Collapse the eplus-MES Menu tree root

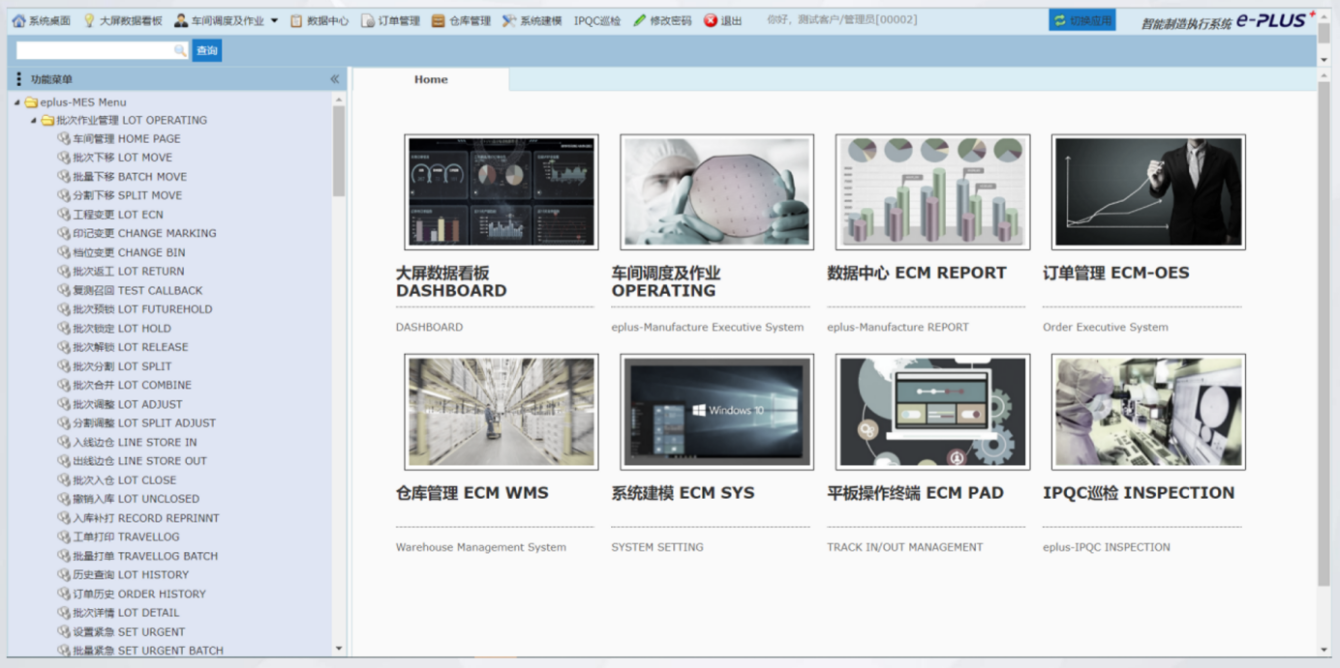(17, 102)
